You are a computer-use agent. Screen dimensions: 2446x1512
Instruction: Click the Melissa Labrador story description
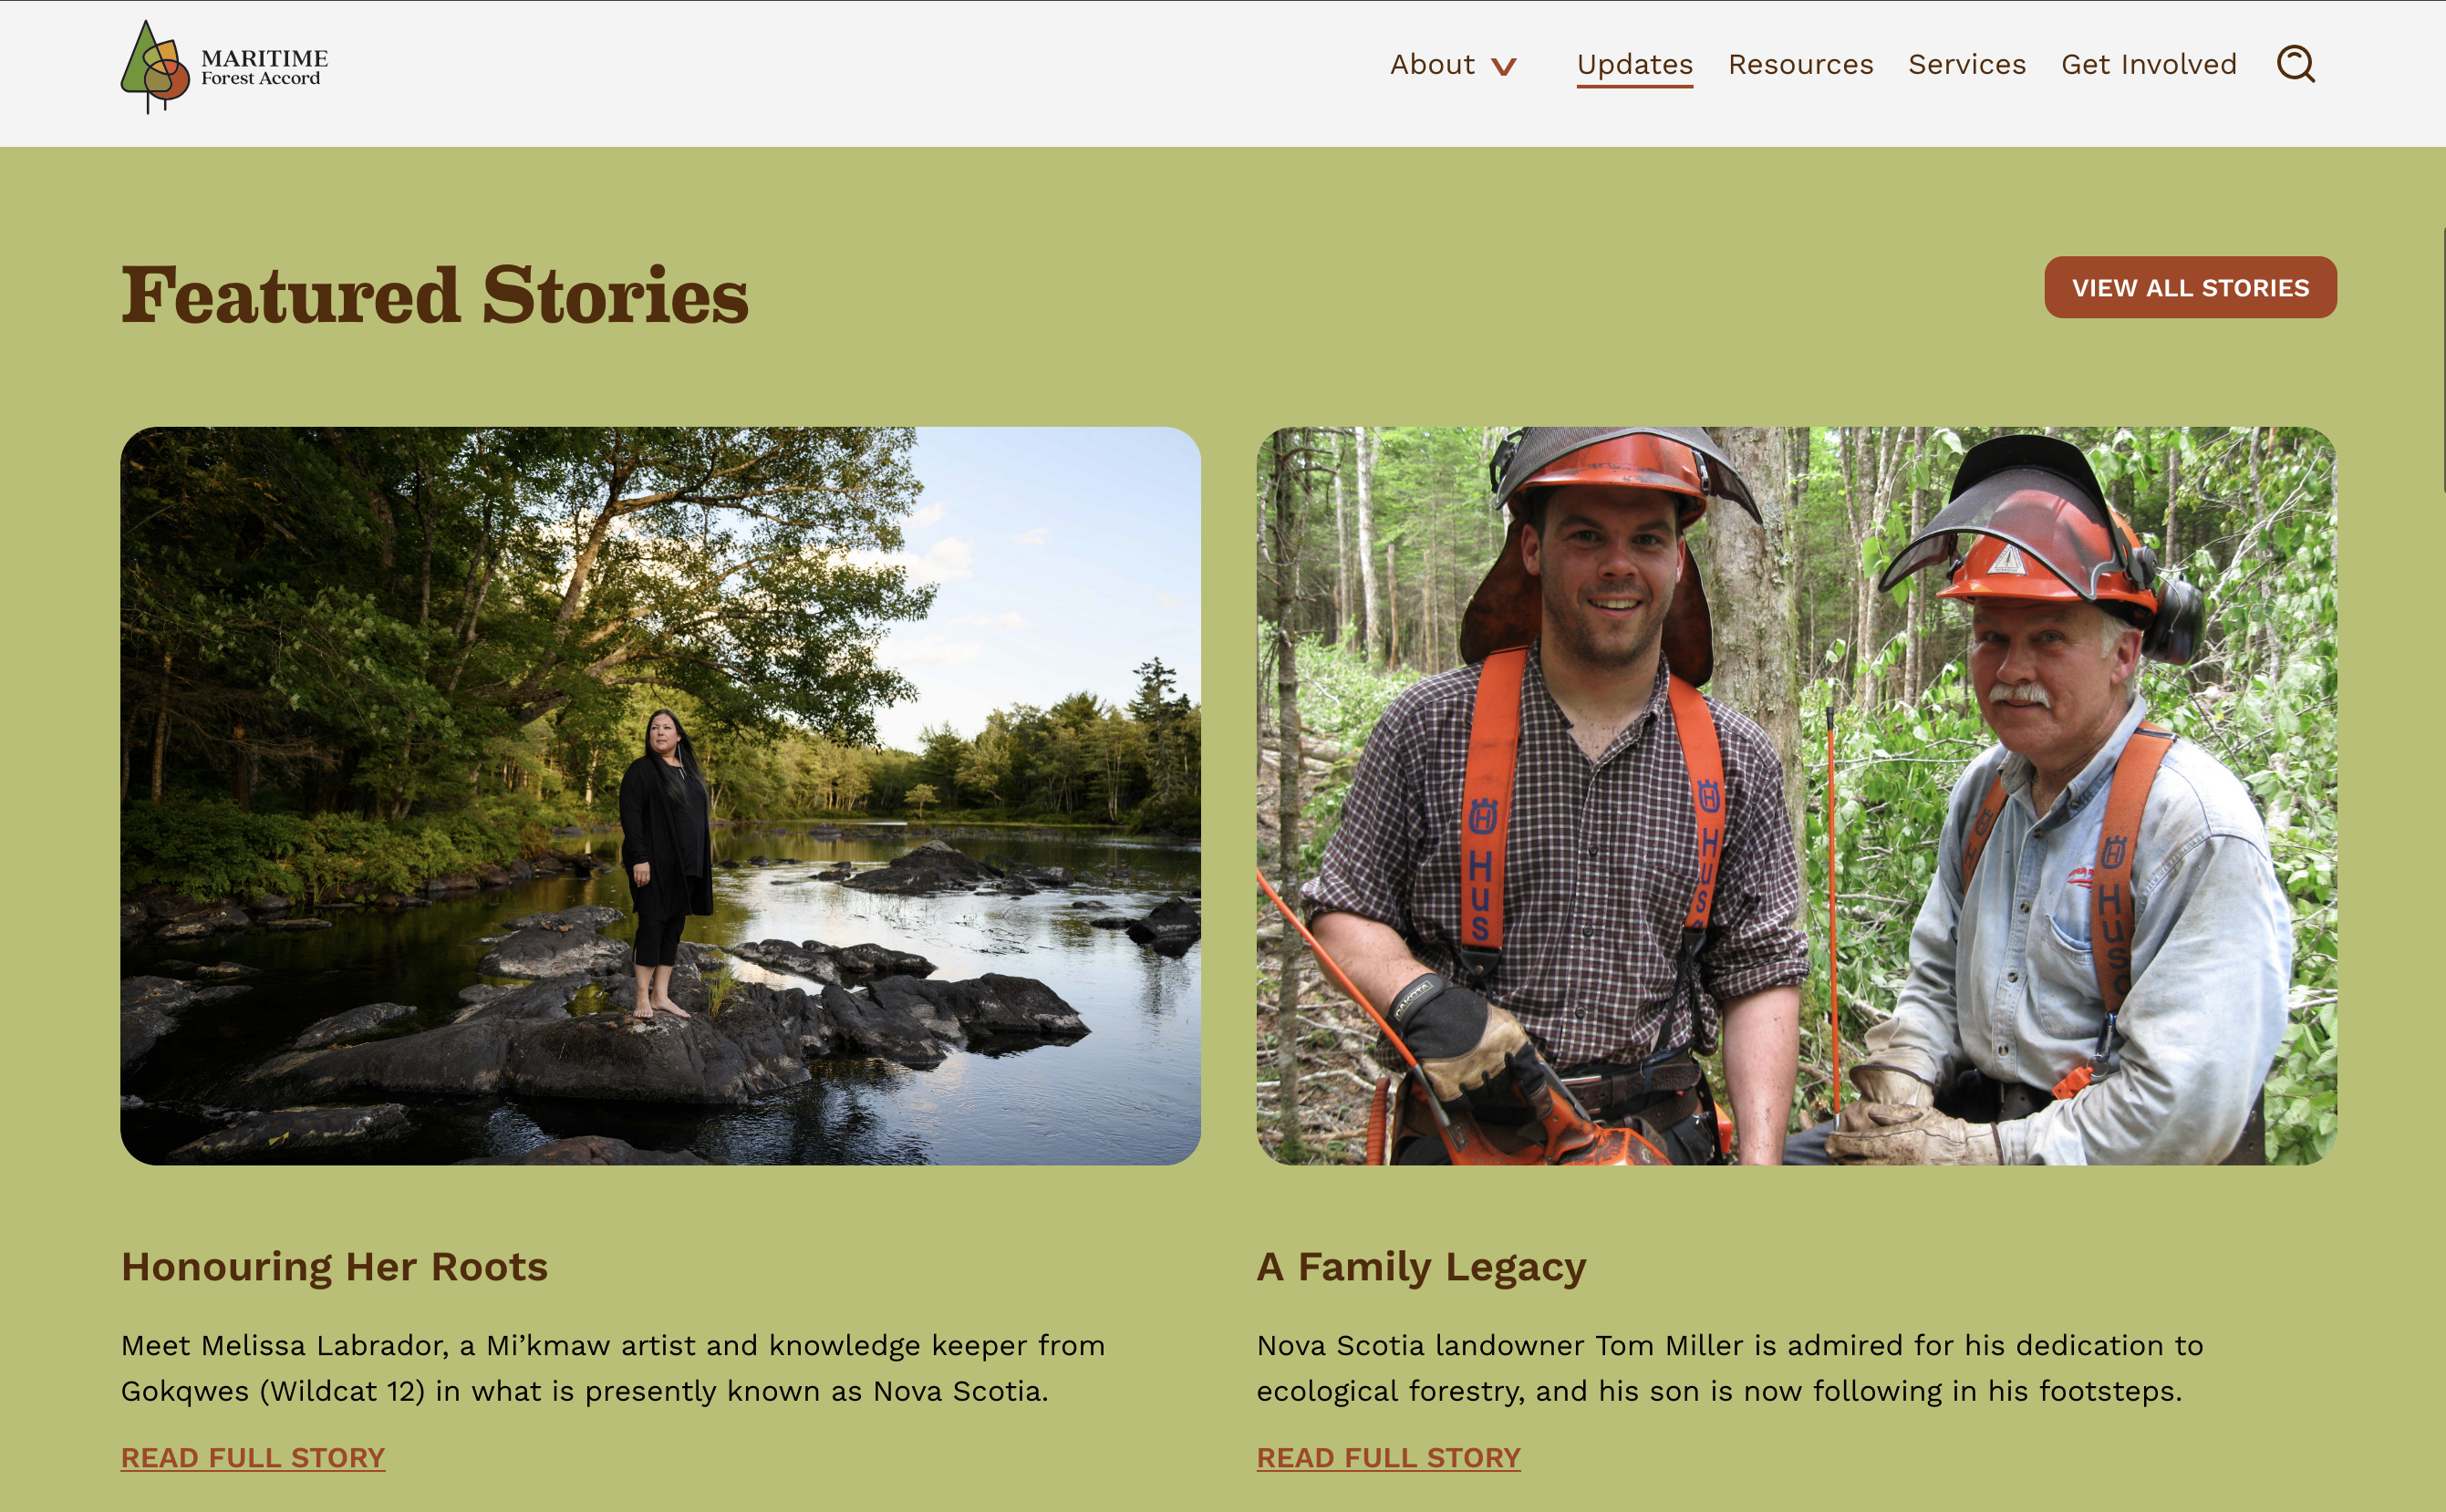(613, 1368)
